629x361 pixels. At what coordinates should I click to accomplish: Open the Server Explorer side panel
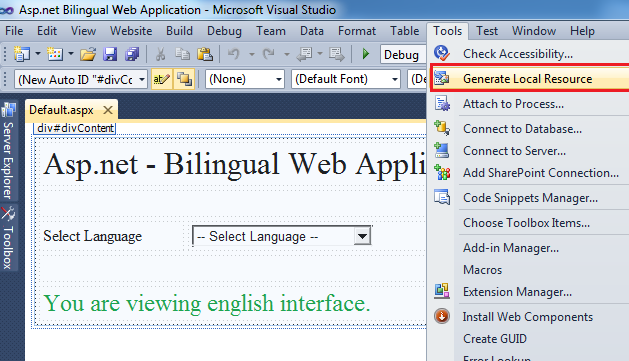click(8, 150)
